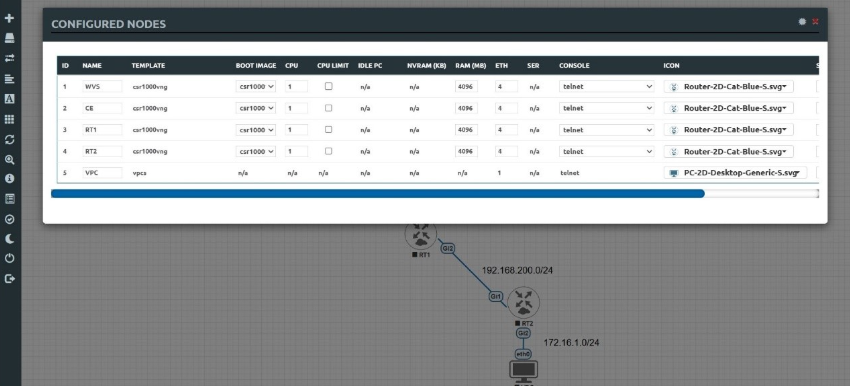850x386 pixels.
Task: Close the Configured Nodes dialog
Action: 815,22
